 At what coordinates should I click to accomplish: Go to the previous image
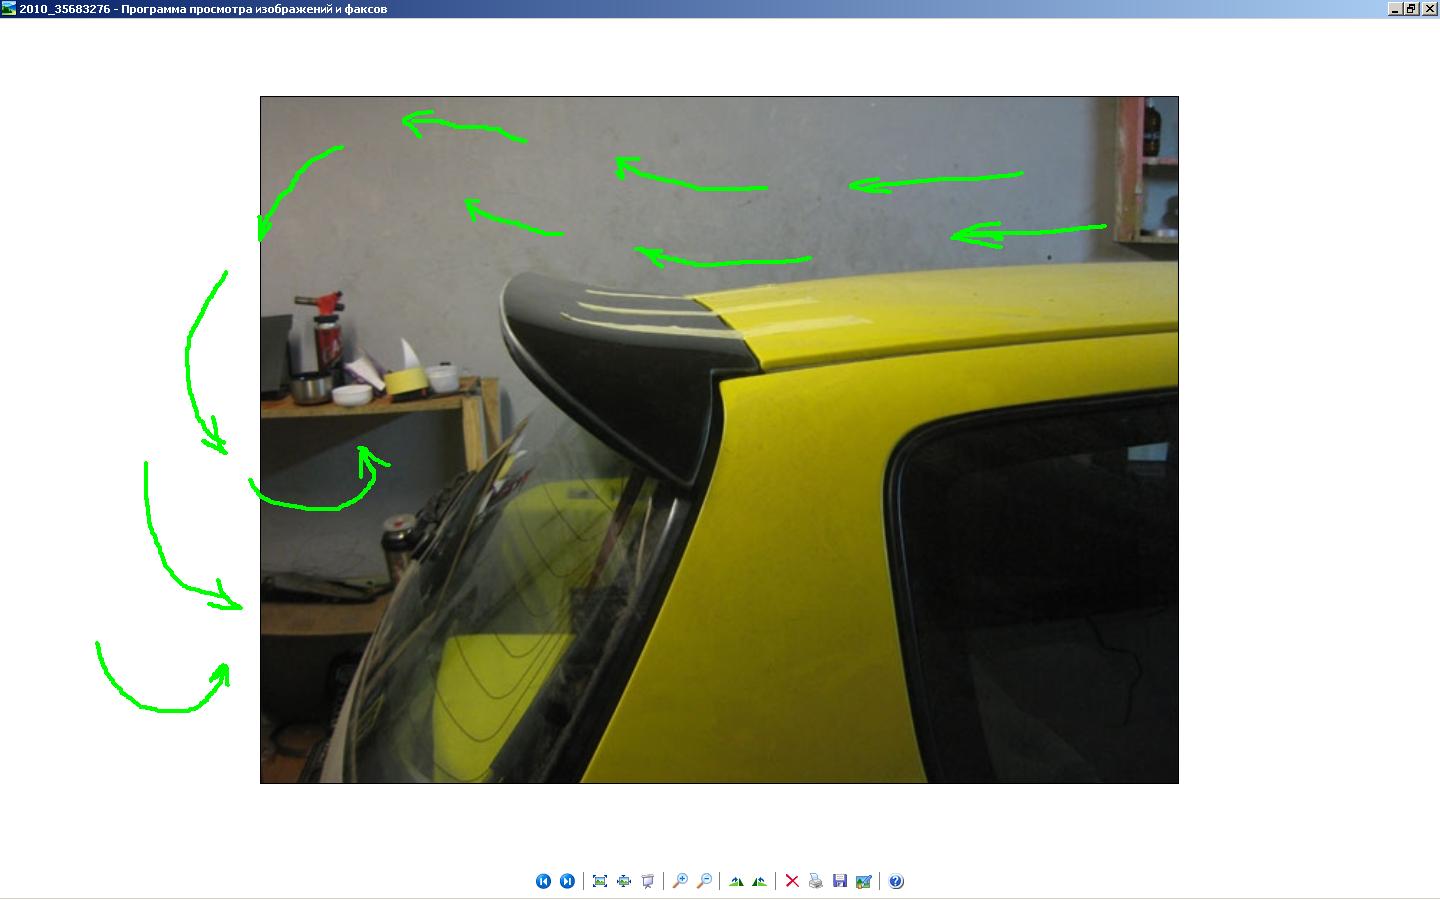[x=543, y=881]
